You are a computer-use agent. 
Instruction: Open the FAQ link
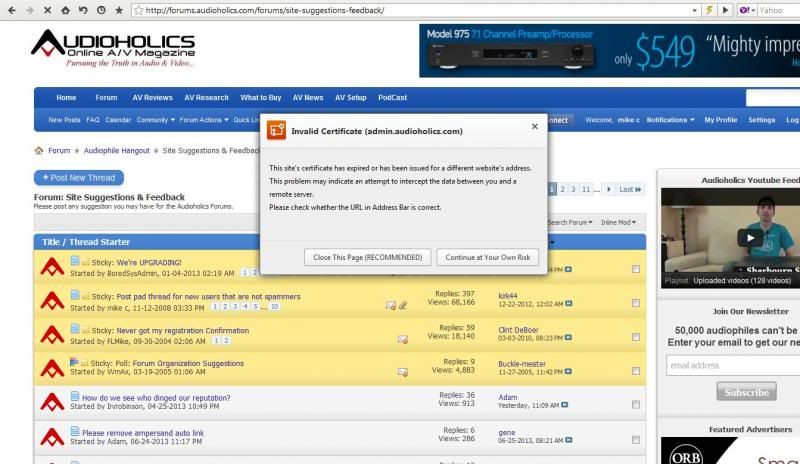pyautogui.click(x=93, y=120)
